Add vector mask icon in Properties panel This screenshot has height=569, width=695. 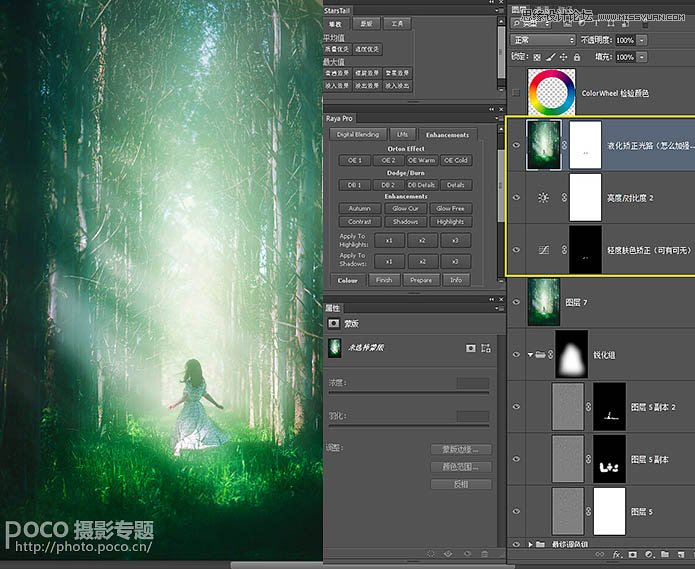tap(486, 348)
